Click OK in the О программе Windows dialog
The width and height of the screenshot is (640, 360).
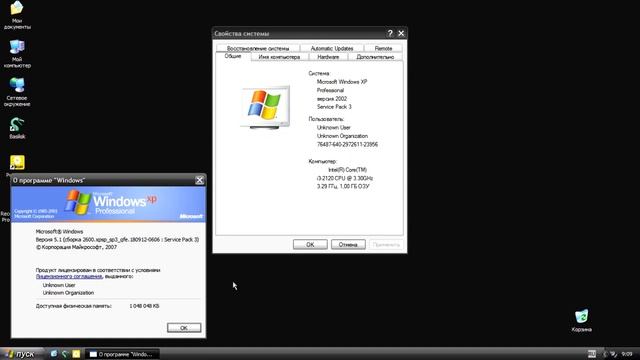(x=184, y=328)
